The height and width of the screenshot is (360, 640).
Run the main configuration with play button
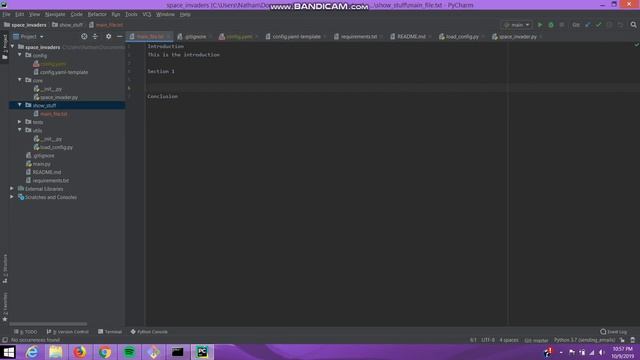click(x=540, y=25)
